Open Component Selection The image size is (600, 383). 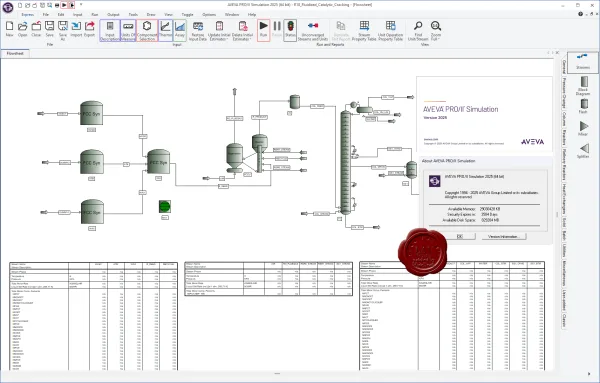[147, 31]
